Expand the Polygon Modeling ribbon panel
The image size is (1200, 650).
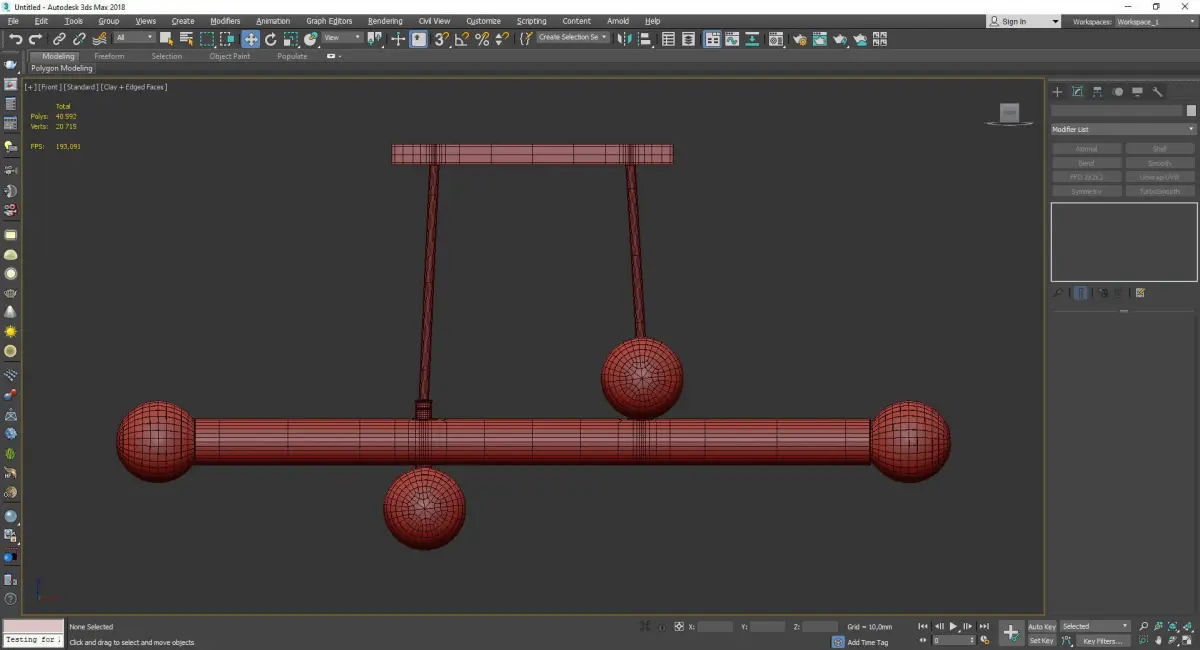click(61, 68)
